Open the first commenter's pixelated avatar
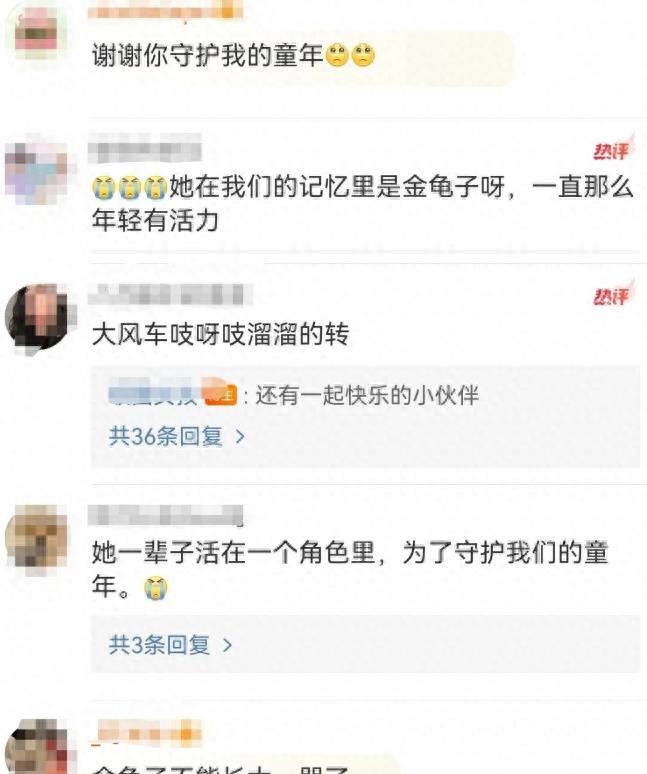647x774 pixels. click(x=36, y=35)
